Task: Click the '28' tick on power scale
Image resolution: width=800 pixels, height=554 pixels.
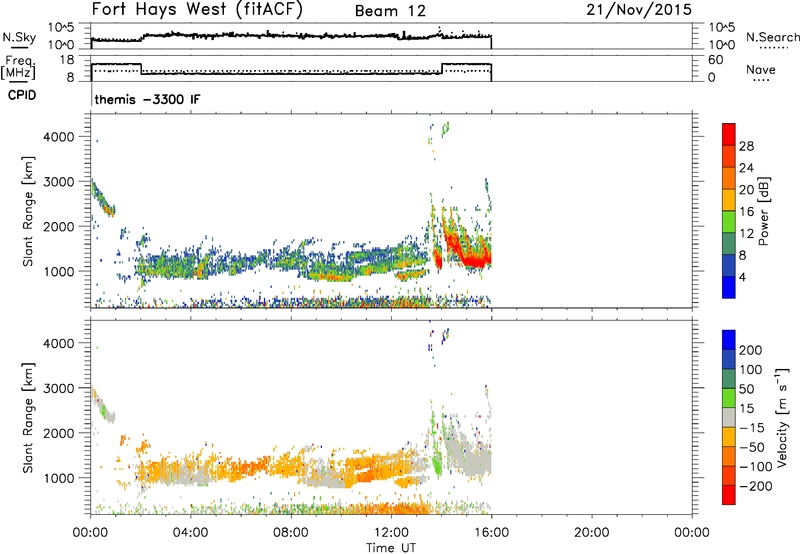Action: pos(746,146)
